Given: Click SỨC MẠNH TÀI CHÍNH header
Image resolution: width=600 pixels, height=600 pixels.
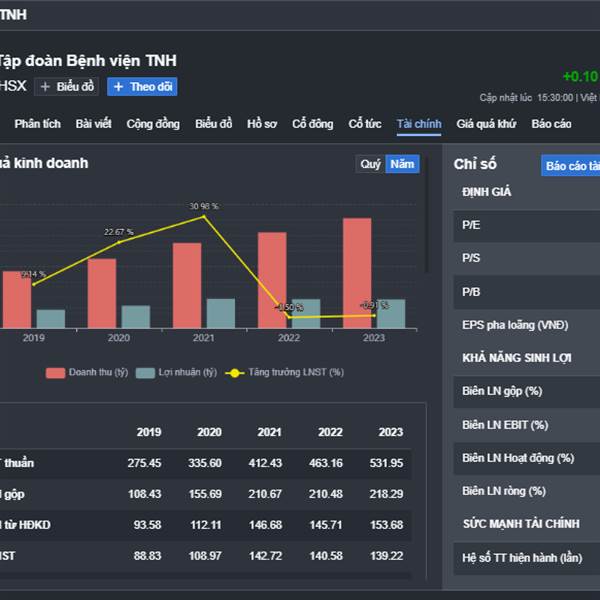Looking at the screenshot, I should 521,524.
